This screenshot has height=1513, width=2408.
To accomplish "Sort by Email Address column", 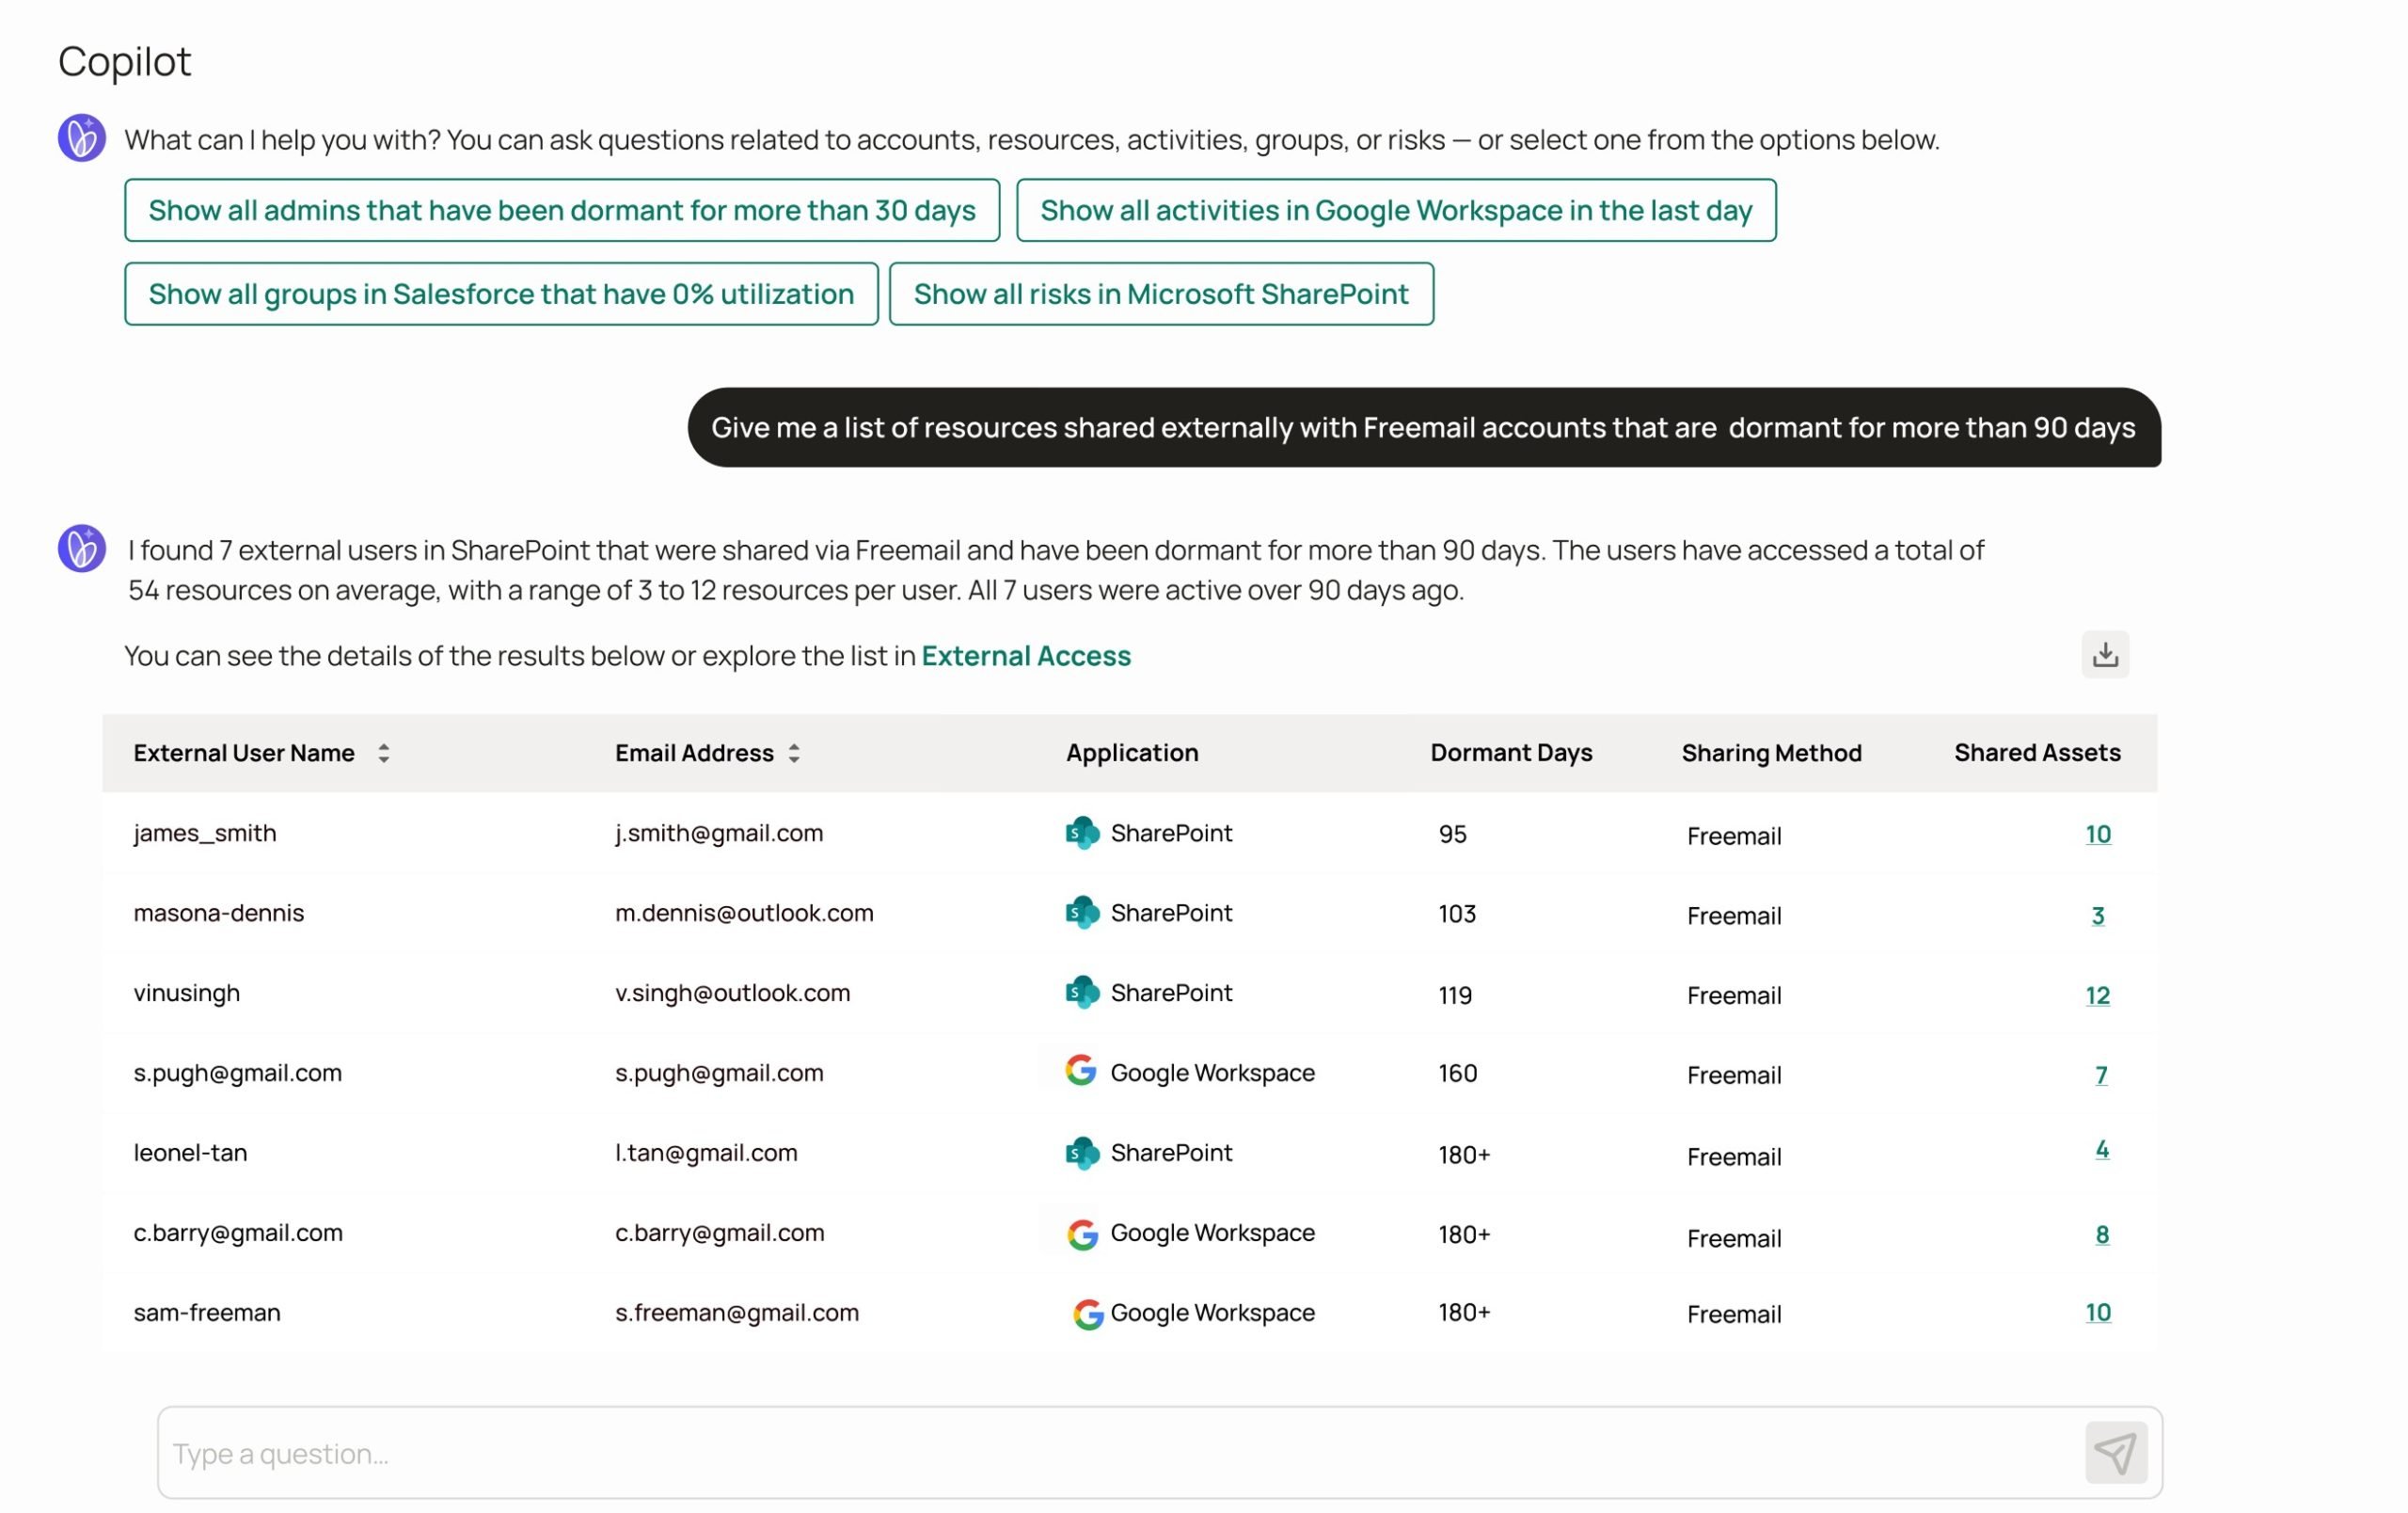I will [x=793, y=753].
